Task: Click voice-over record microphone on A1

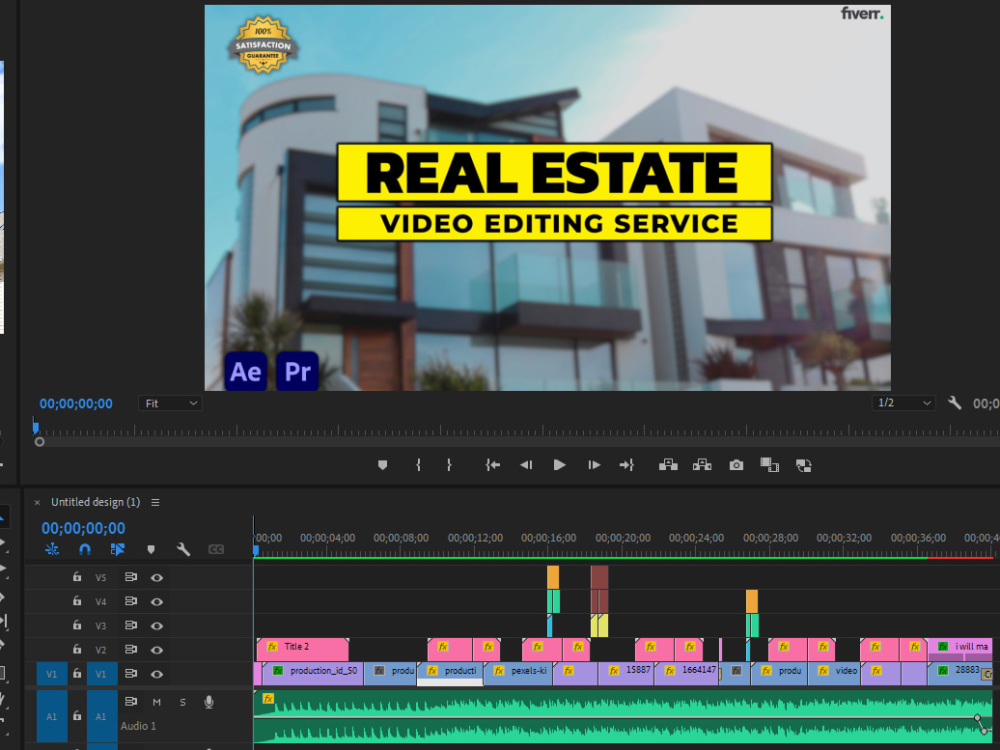Action: coord(209,702)
